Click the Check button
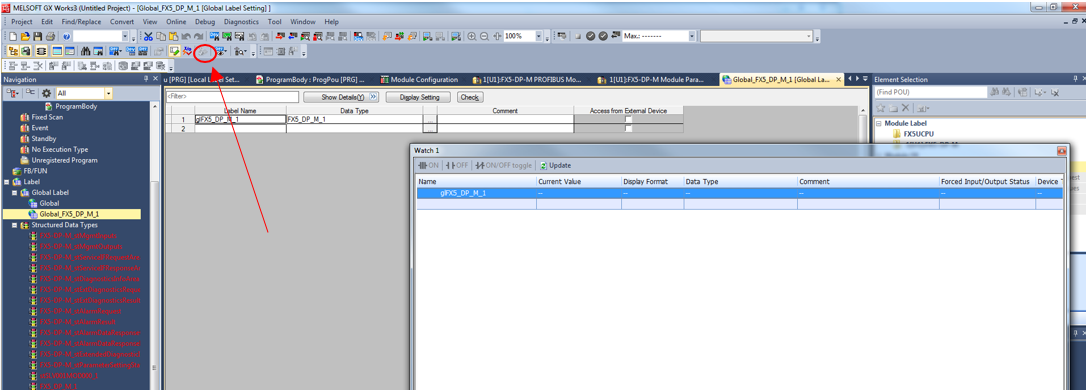This screenshot has height=390, width=1086. (470, 97)
